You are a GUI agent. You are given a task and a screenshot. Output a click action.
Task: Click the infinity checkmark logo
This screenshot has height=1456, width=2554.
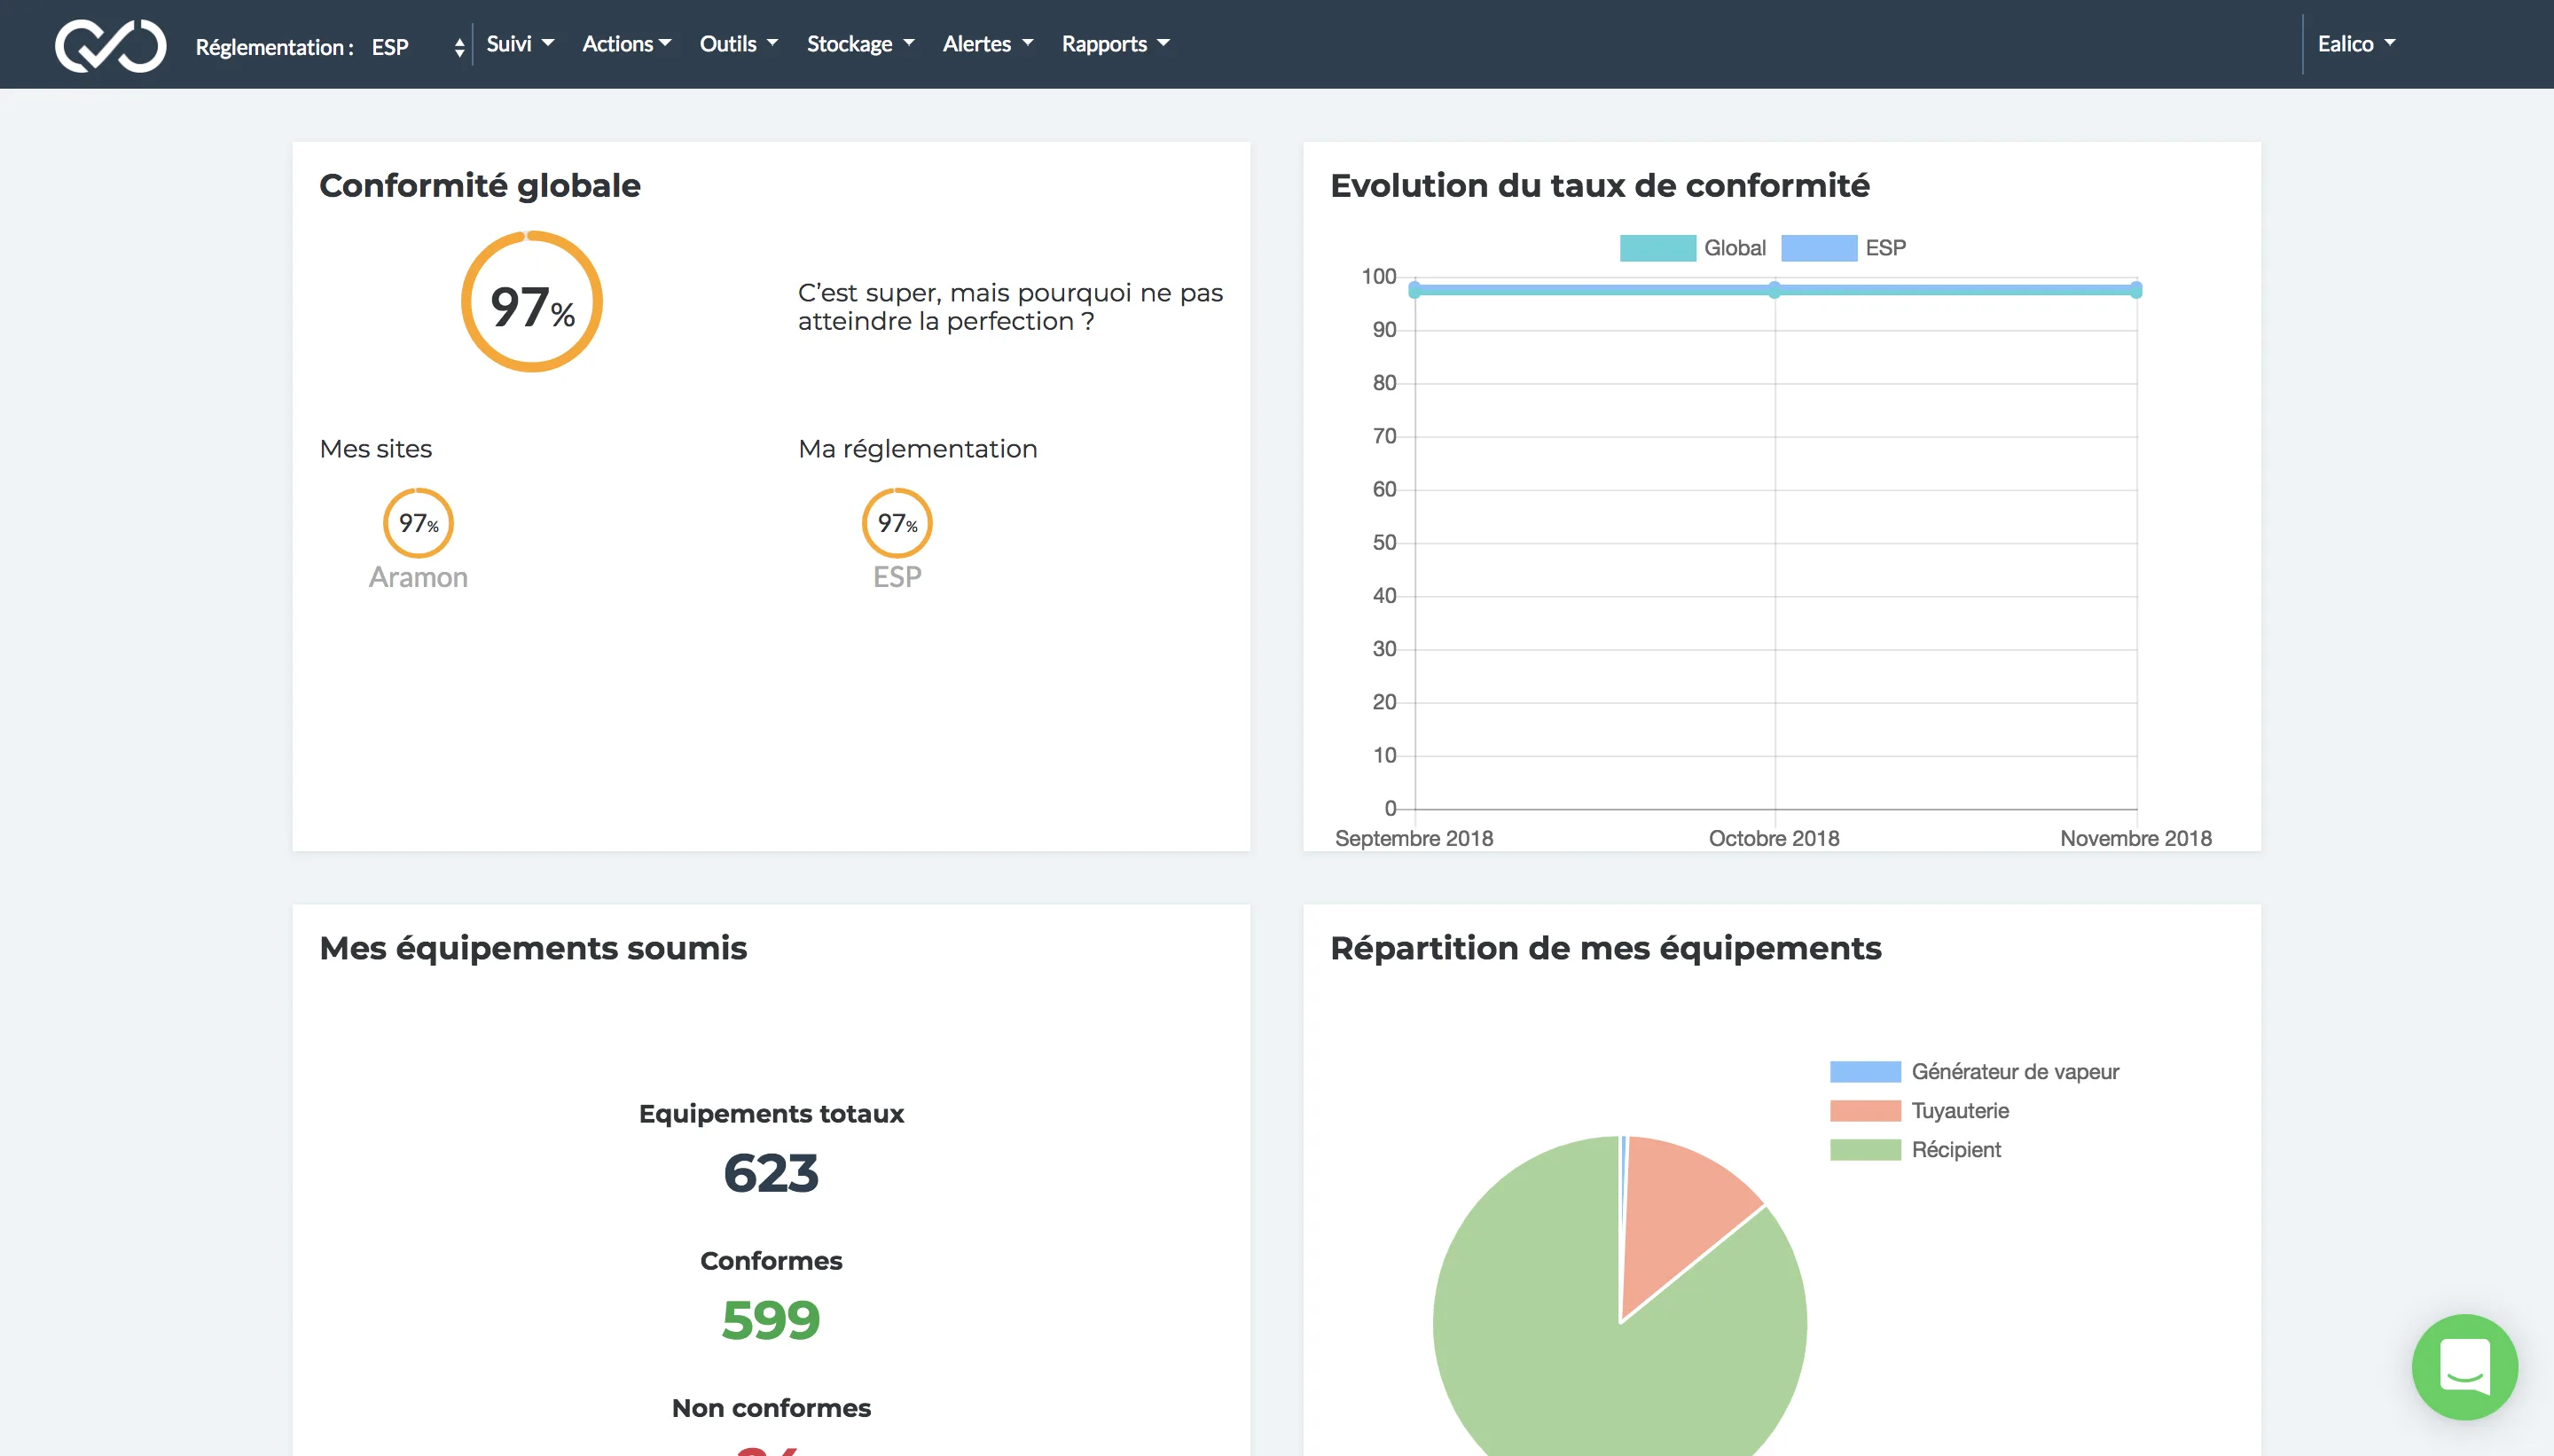click(x=110, y=45)
